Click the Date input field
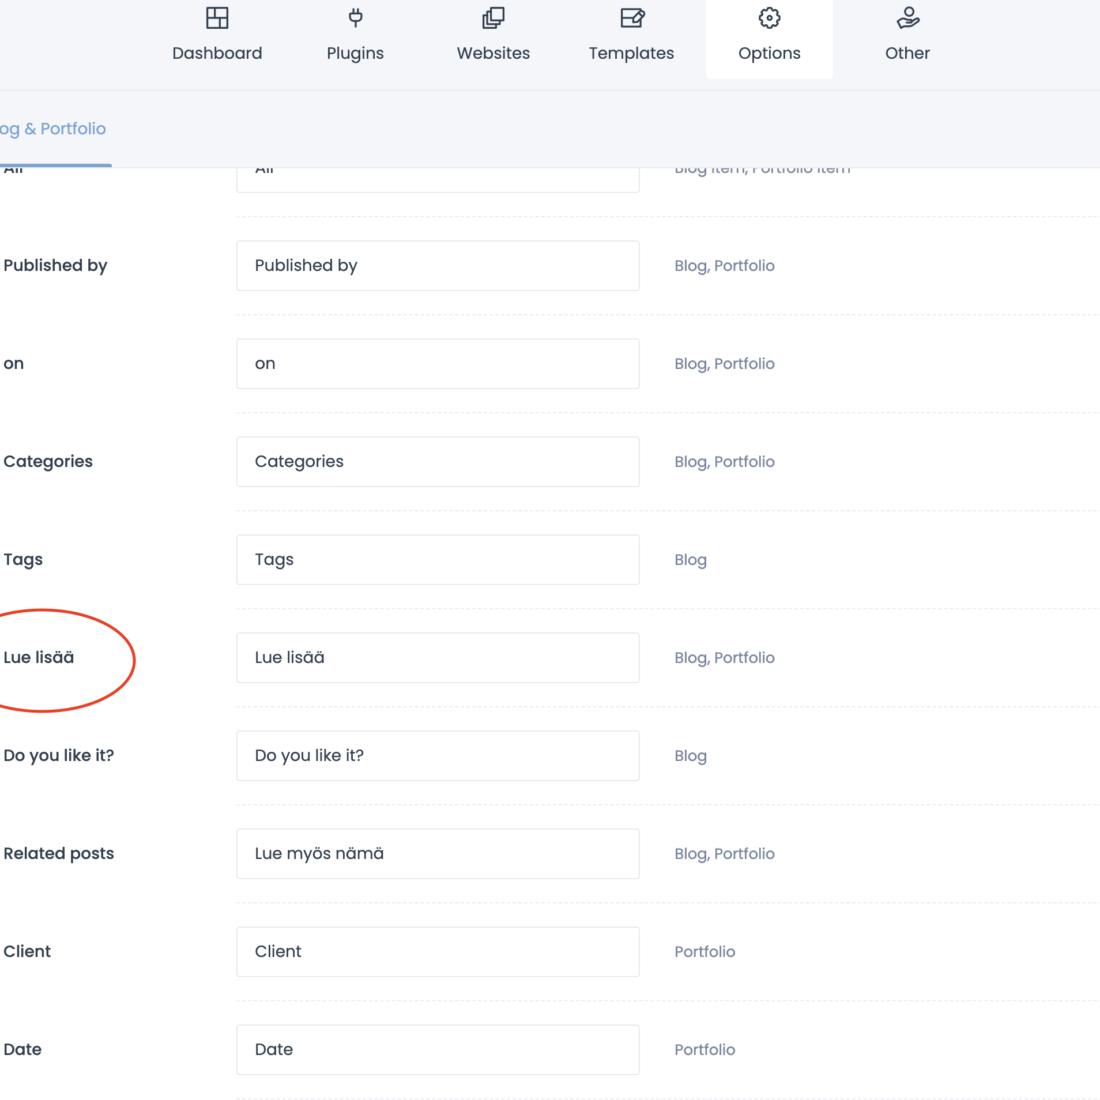Image resolution: width=1100 pixels, height=1100 pixels. (x=438, y=1050)
